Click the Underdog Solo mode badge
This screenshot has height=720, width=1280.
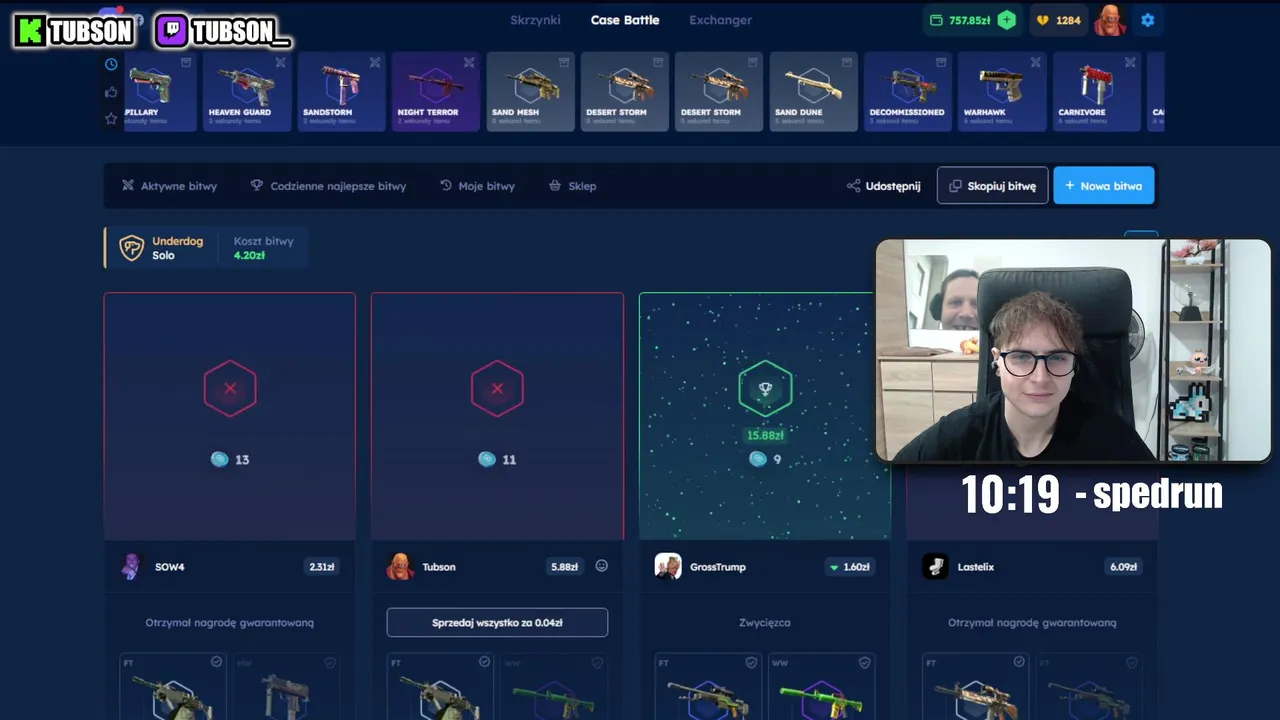[162, 248]
